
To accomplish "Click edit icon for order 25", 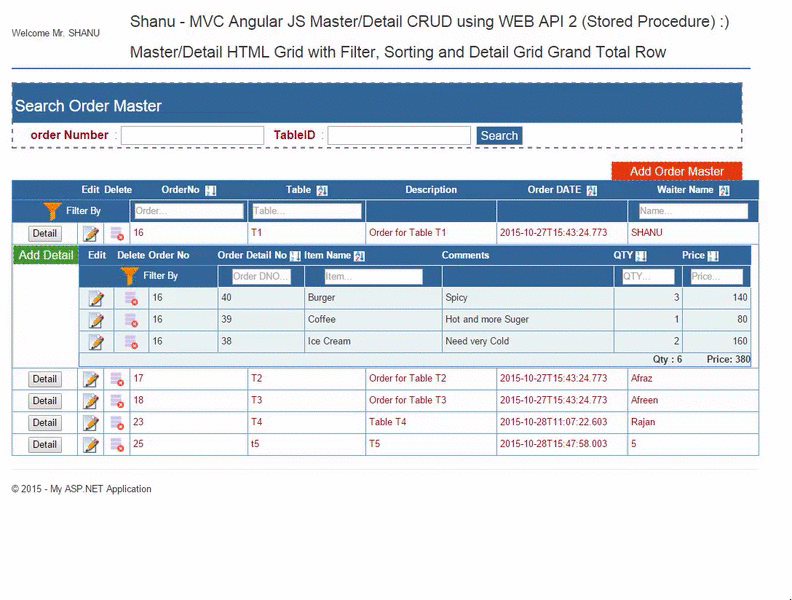I will pos(91,445).
